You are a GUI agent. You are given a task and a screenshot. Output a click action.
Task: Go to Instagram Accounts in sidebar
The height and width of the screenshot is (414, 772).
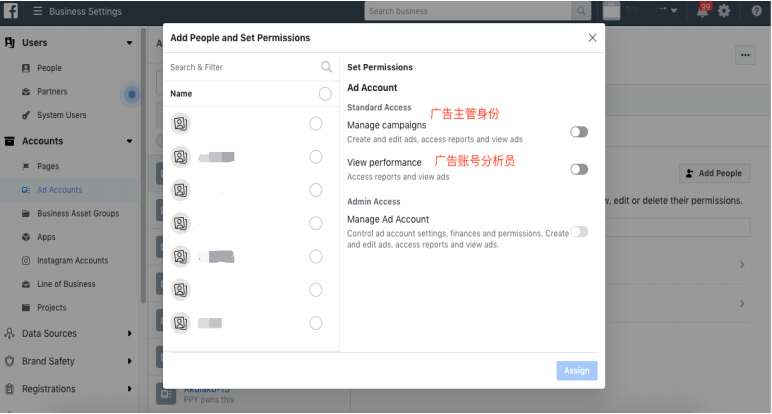(72, 260)
